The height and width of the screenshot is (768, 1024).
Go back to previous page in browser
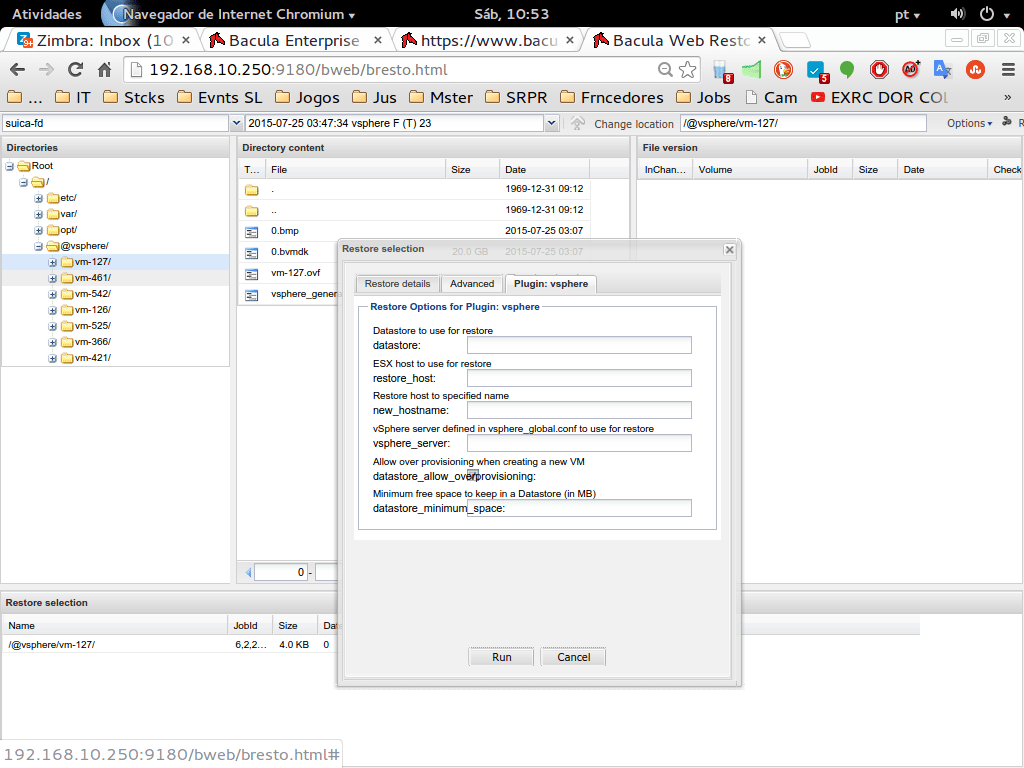18,69
